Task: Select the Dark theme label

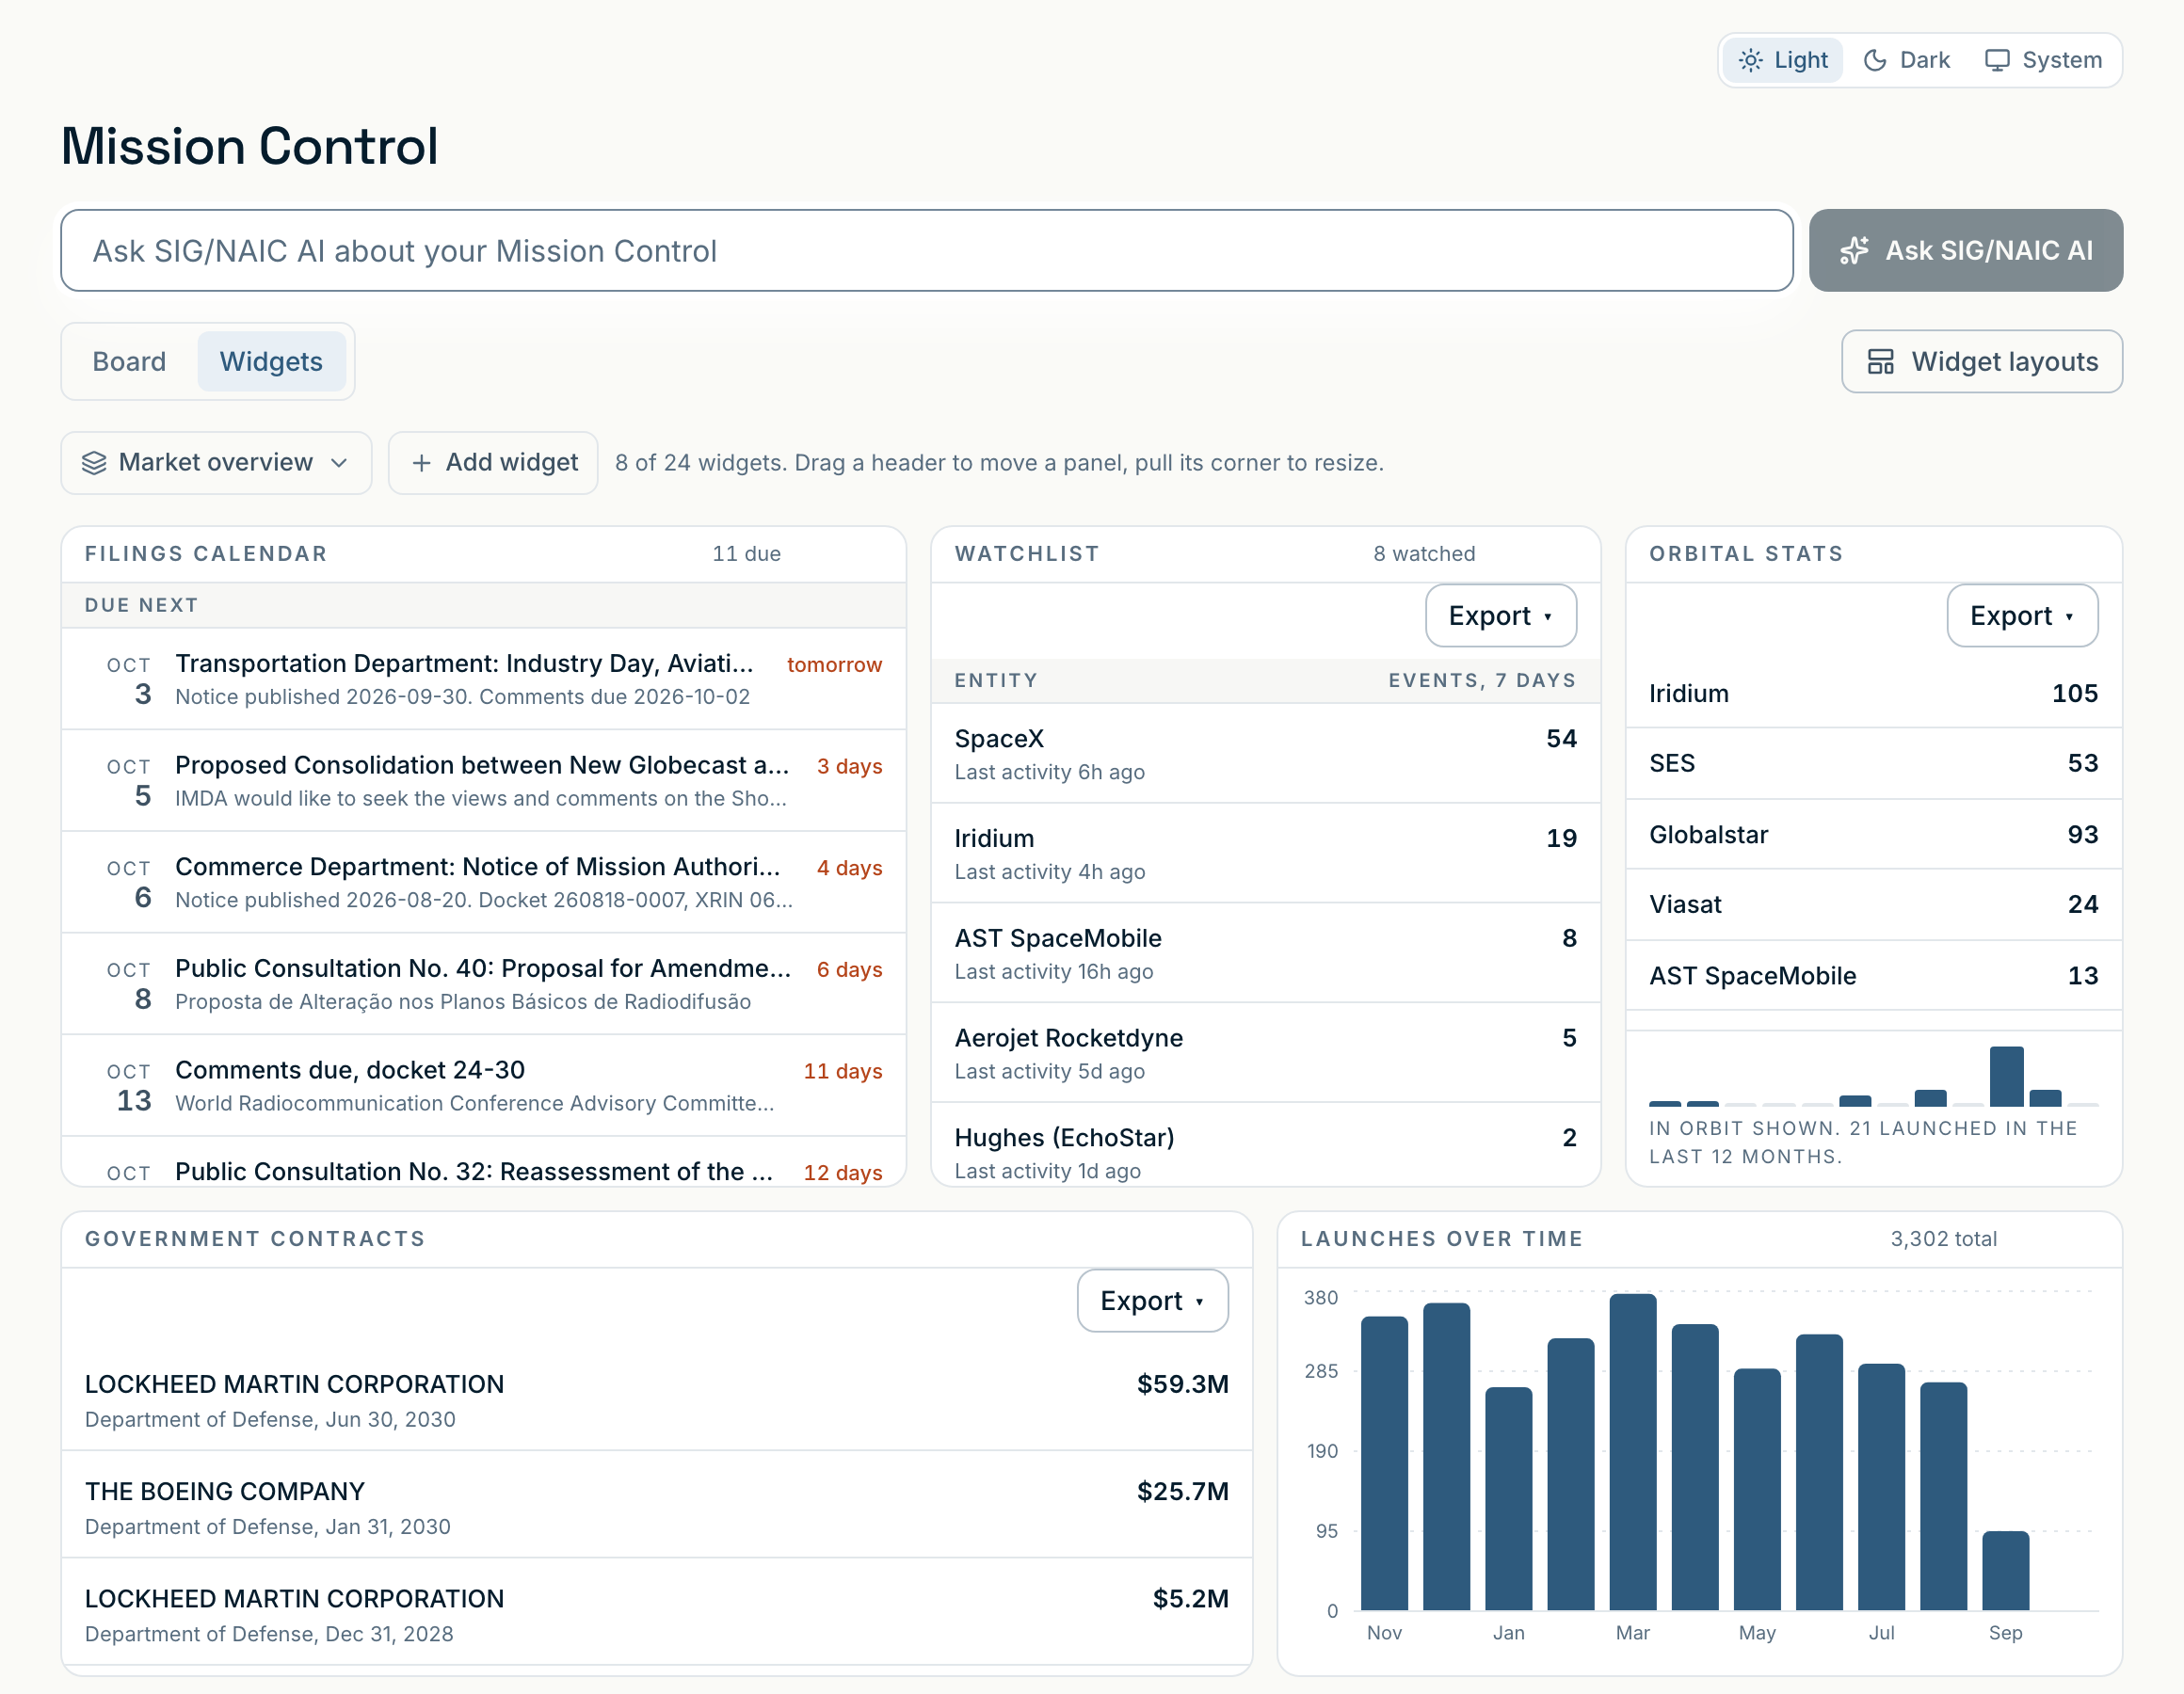Action: point(1924,60)
